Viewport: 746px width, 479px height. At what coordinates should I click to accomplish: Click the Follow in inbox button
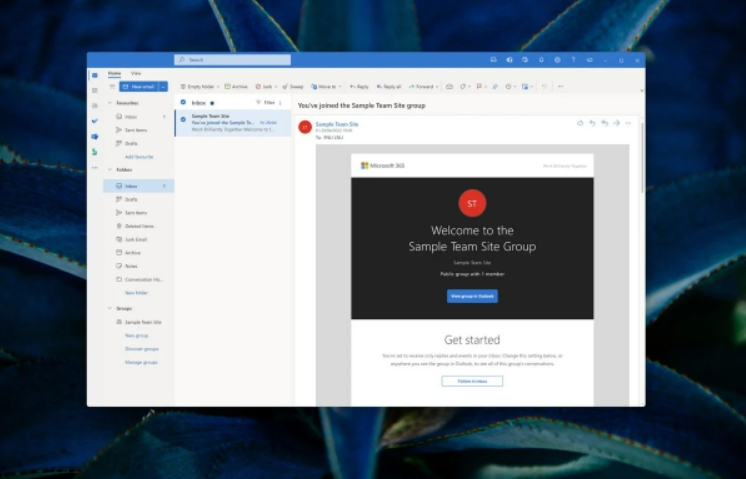click(x=472, y=381)
